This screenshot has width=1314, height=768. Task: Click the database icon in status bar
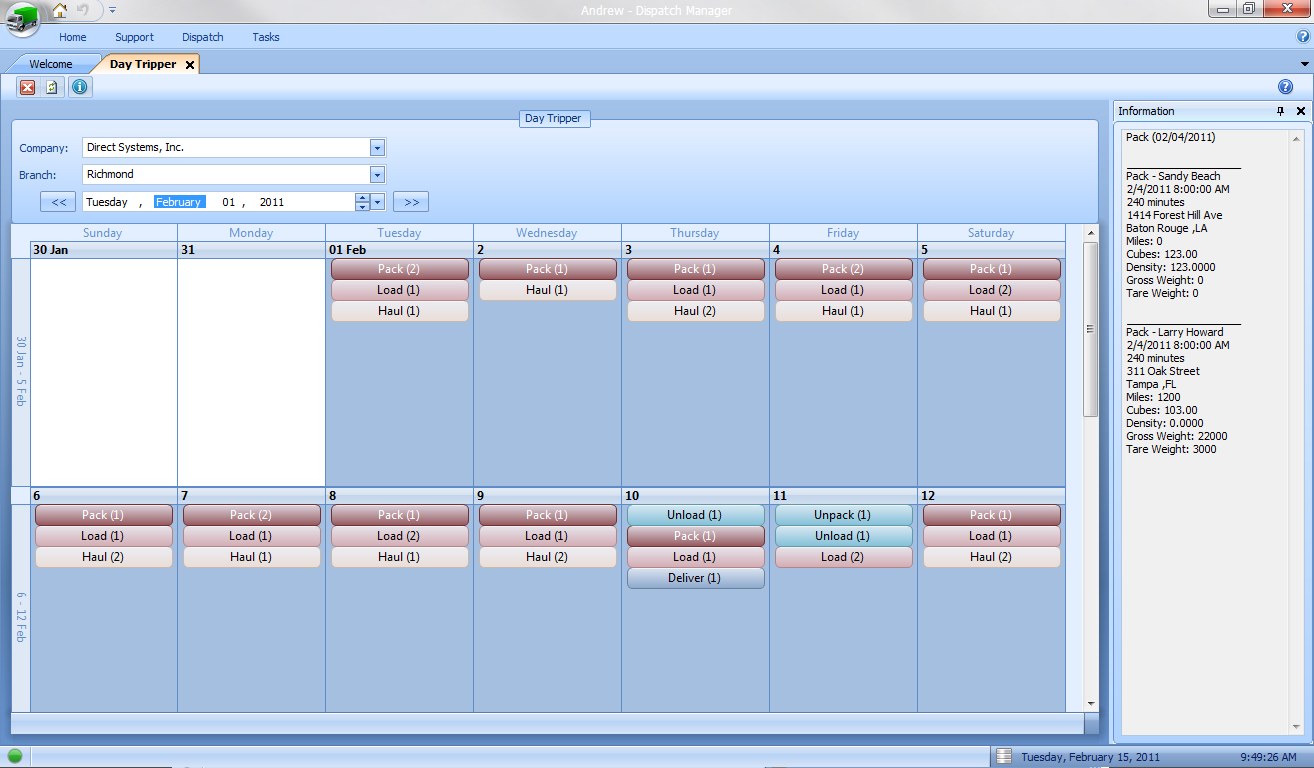click(1004, 757)
